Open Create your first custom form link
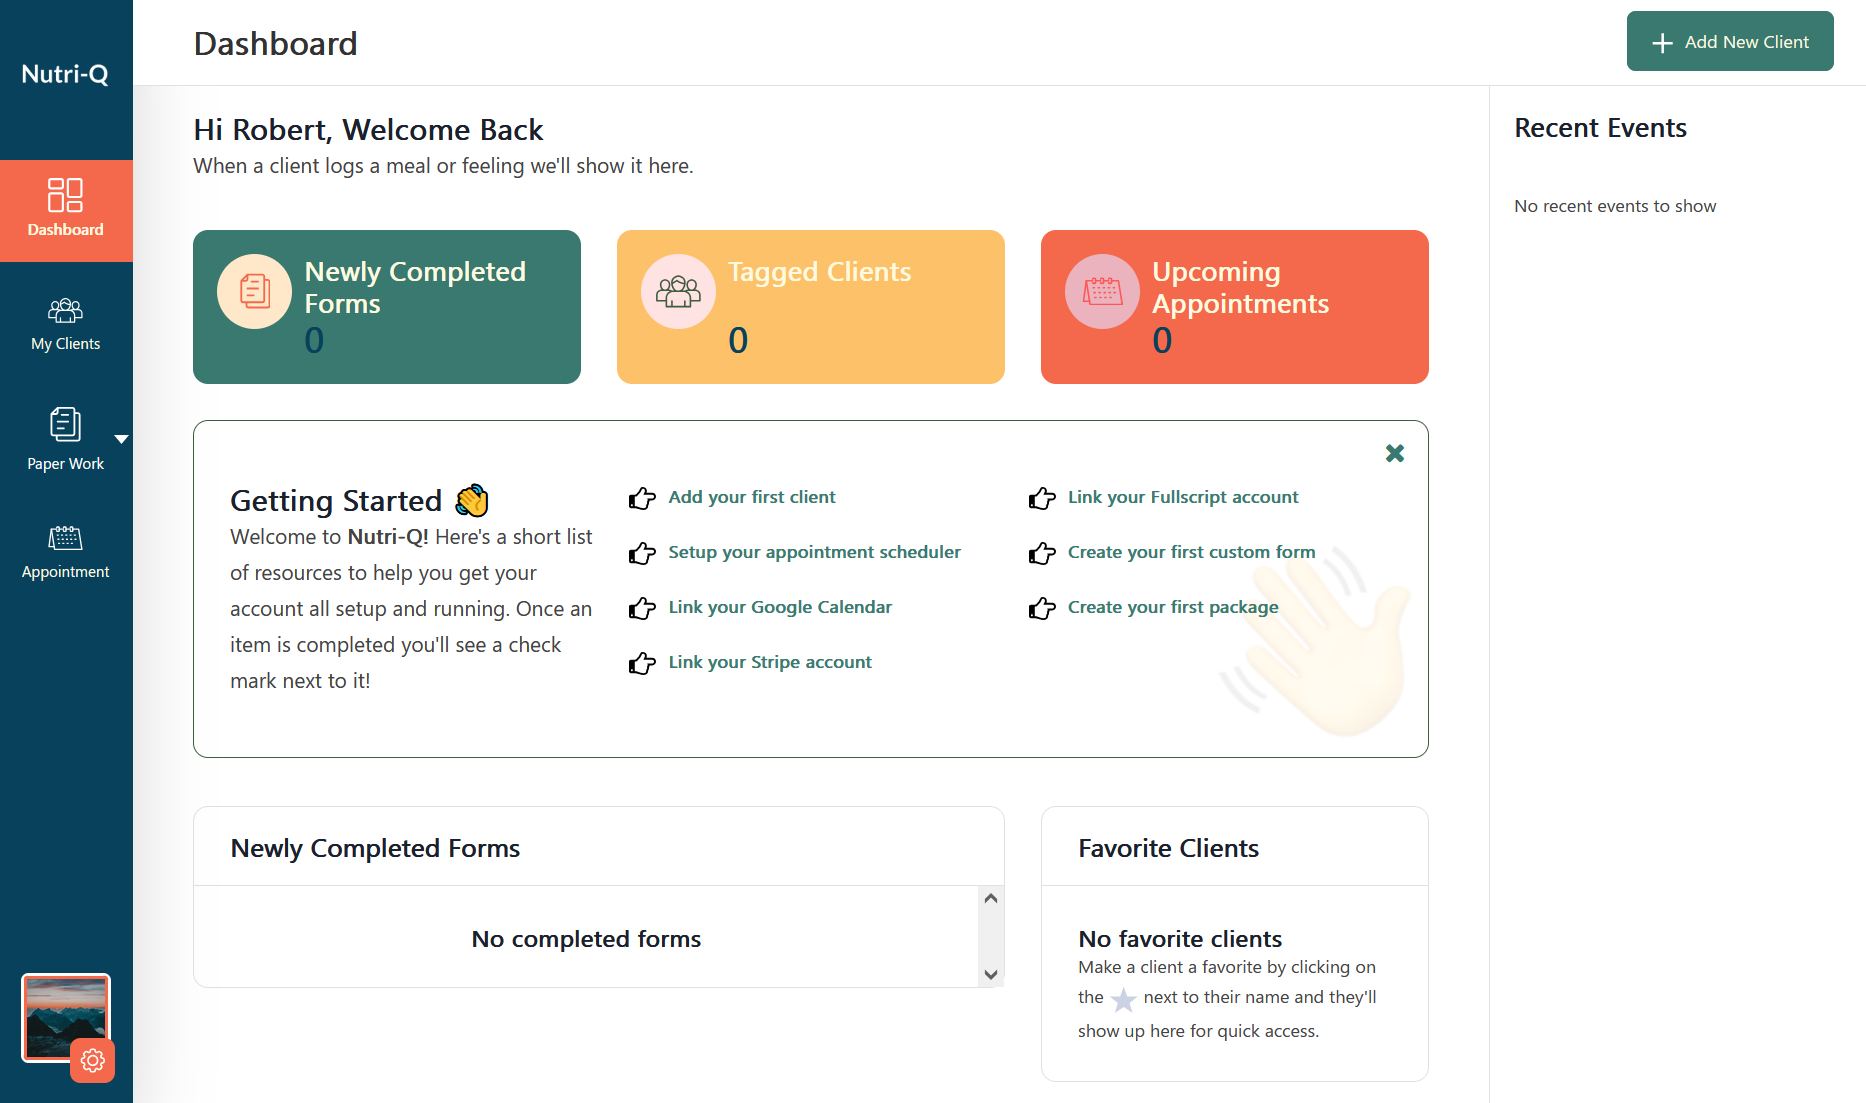The image size is (1866, 1103). 1191,552
